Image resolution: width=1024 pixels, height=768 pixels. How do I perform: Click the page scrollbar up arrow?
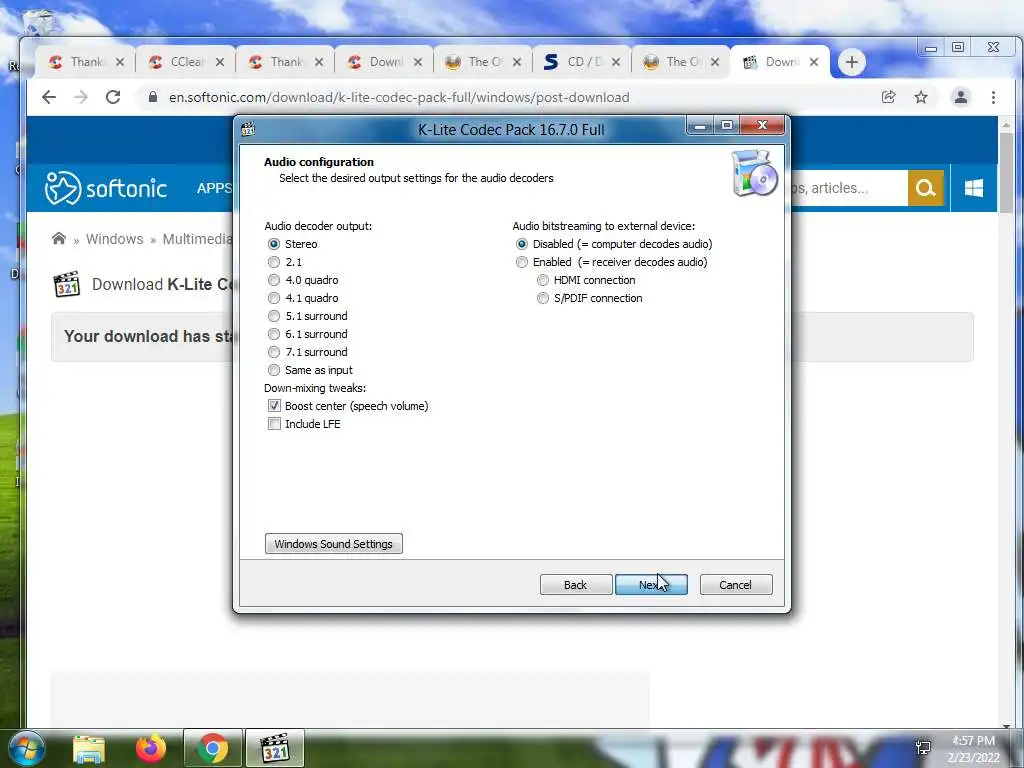(x=1006, y=124)
